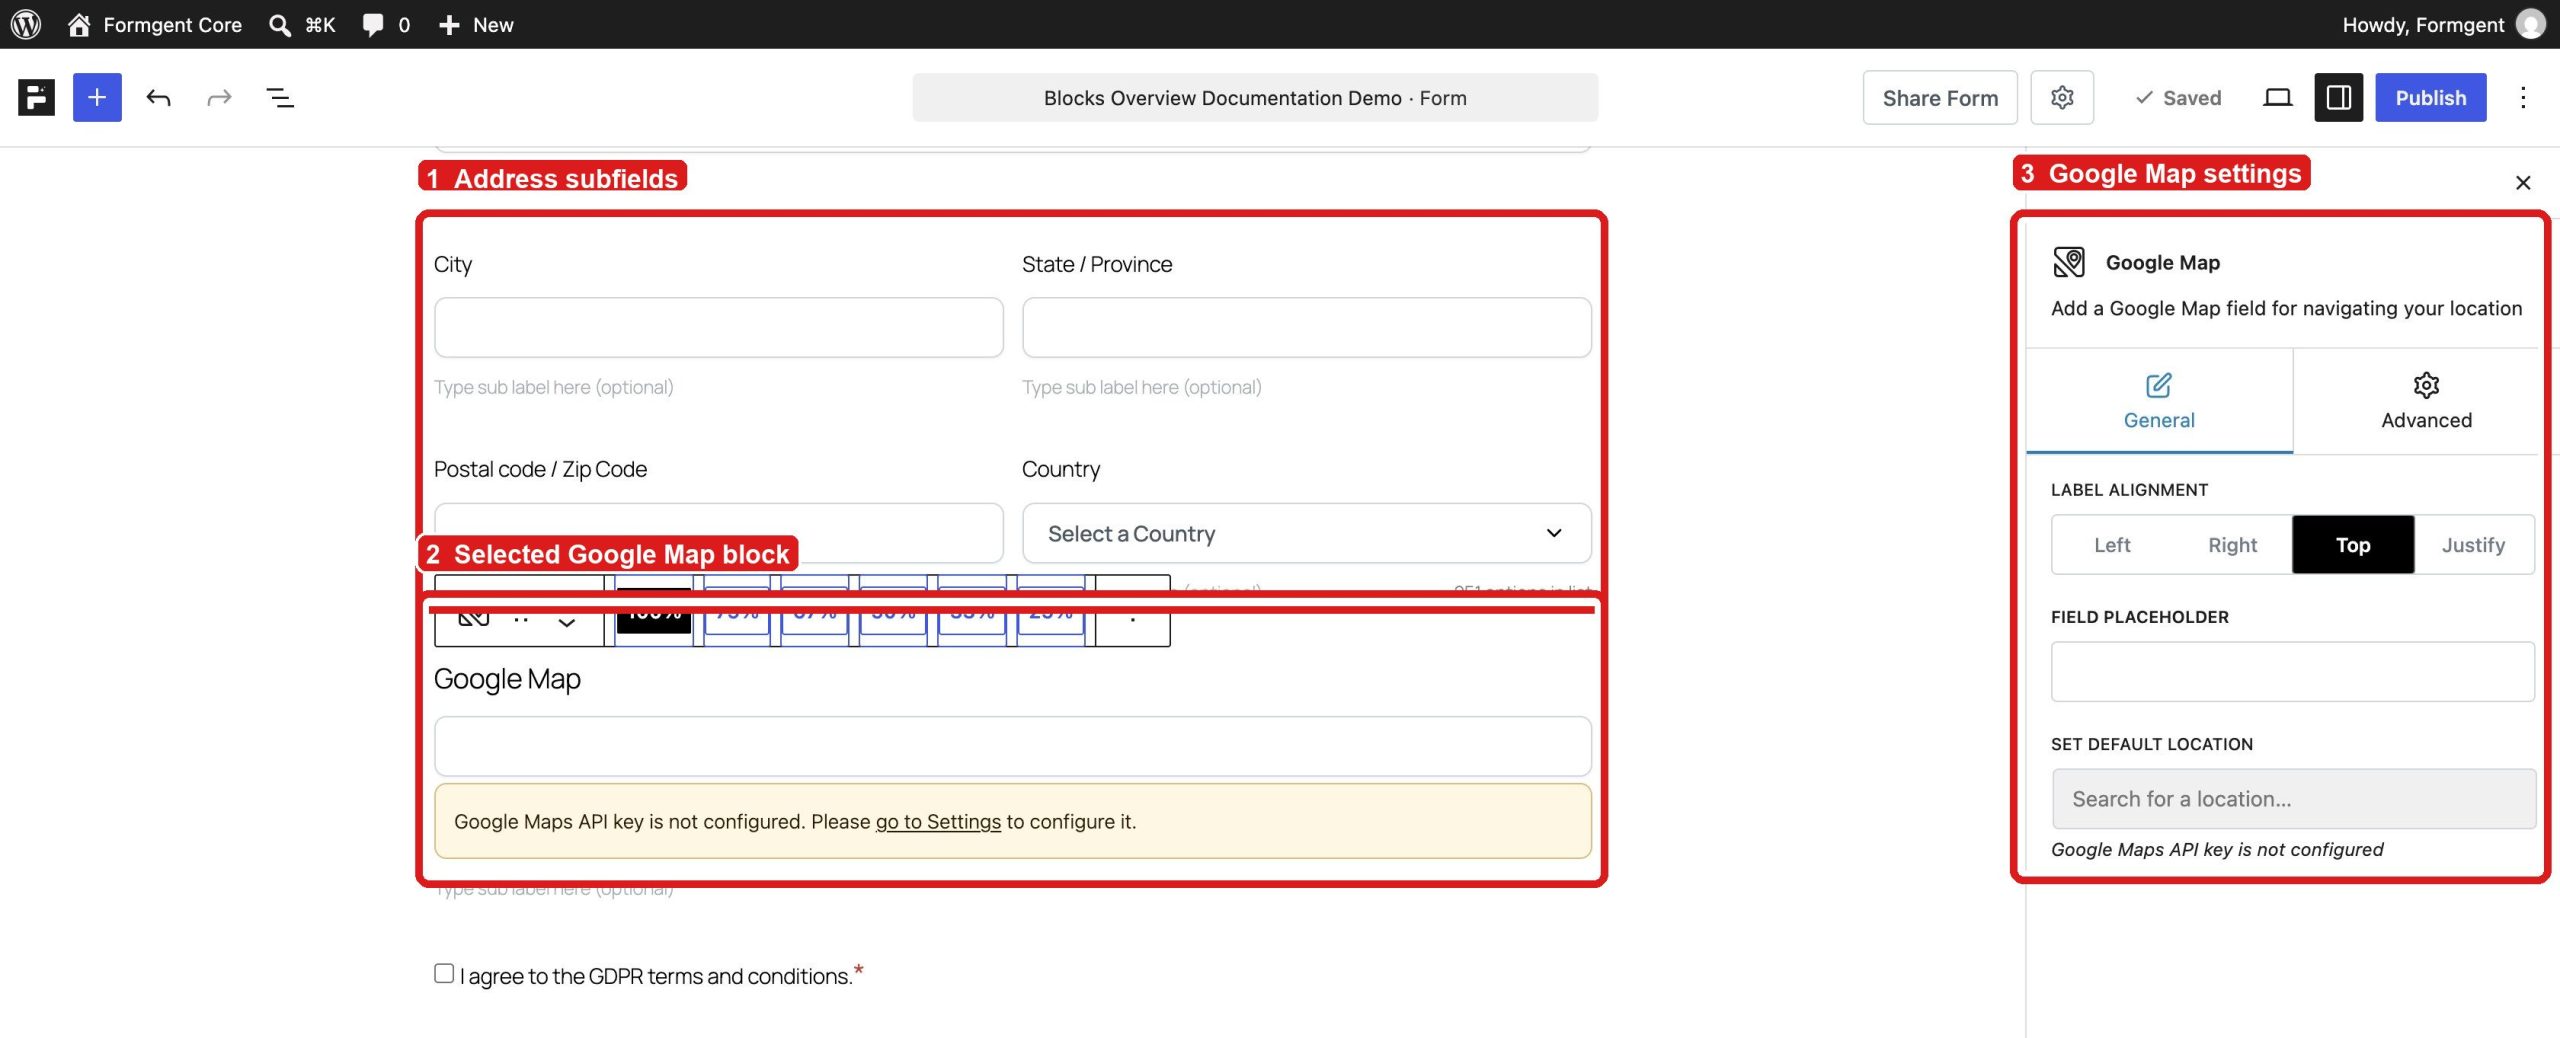Follow the go to Settings link

pos(937,821)
